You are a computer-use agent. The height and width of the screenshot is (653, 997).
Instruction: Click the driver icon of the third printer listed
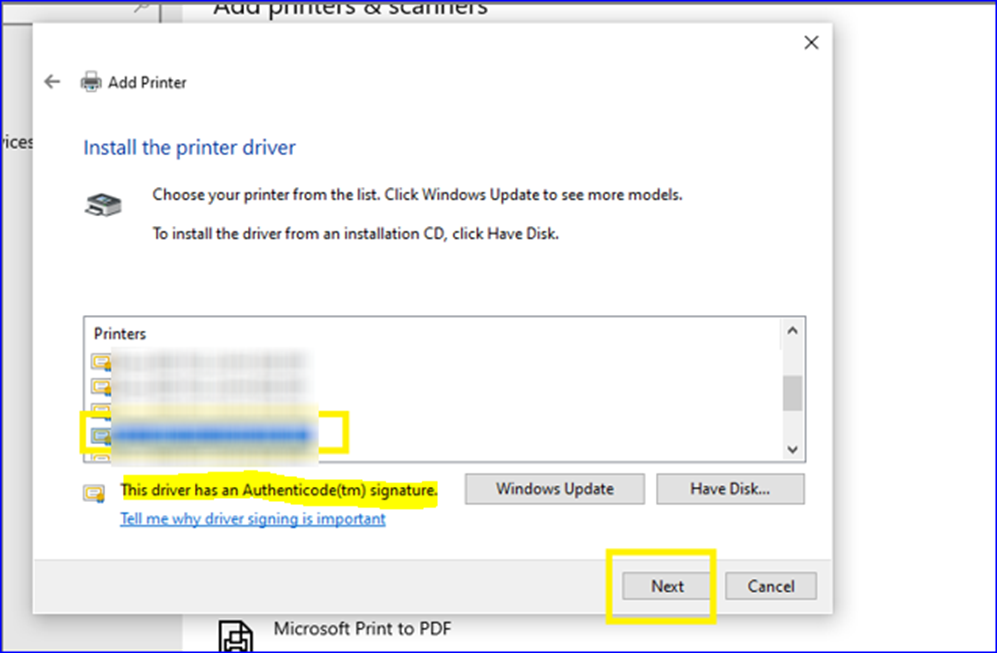click(x=101, y=408)
